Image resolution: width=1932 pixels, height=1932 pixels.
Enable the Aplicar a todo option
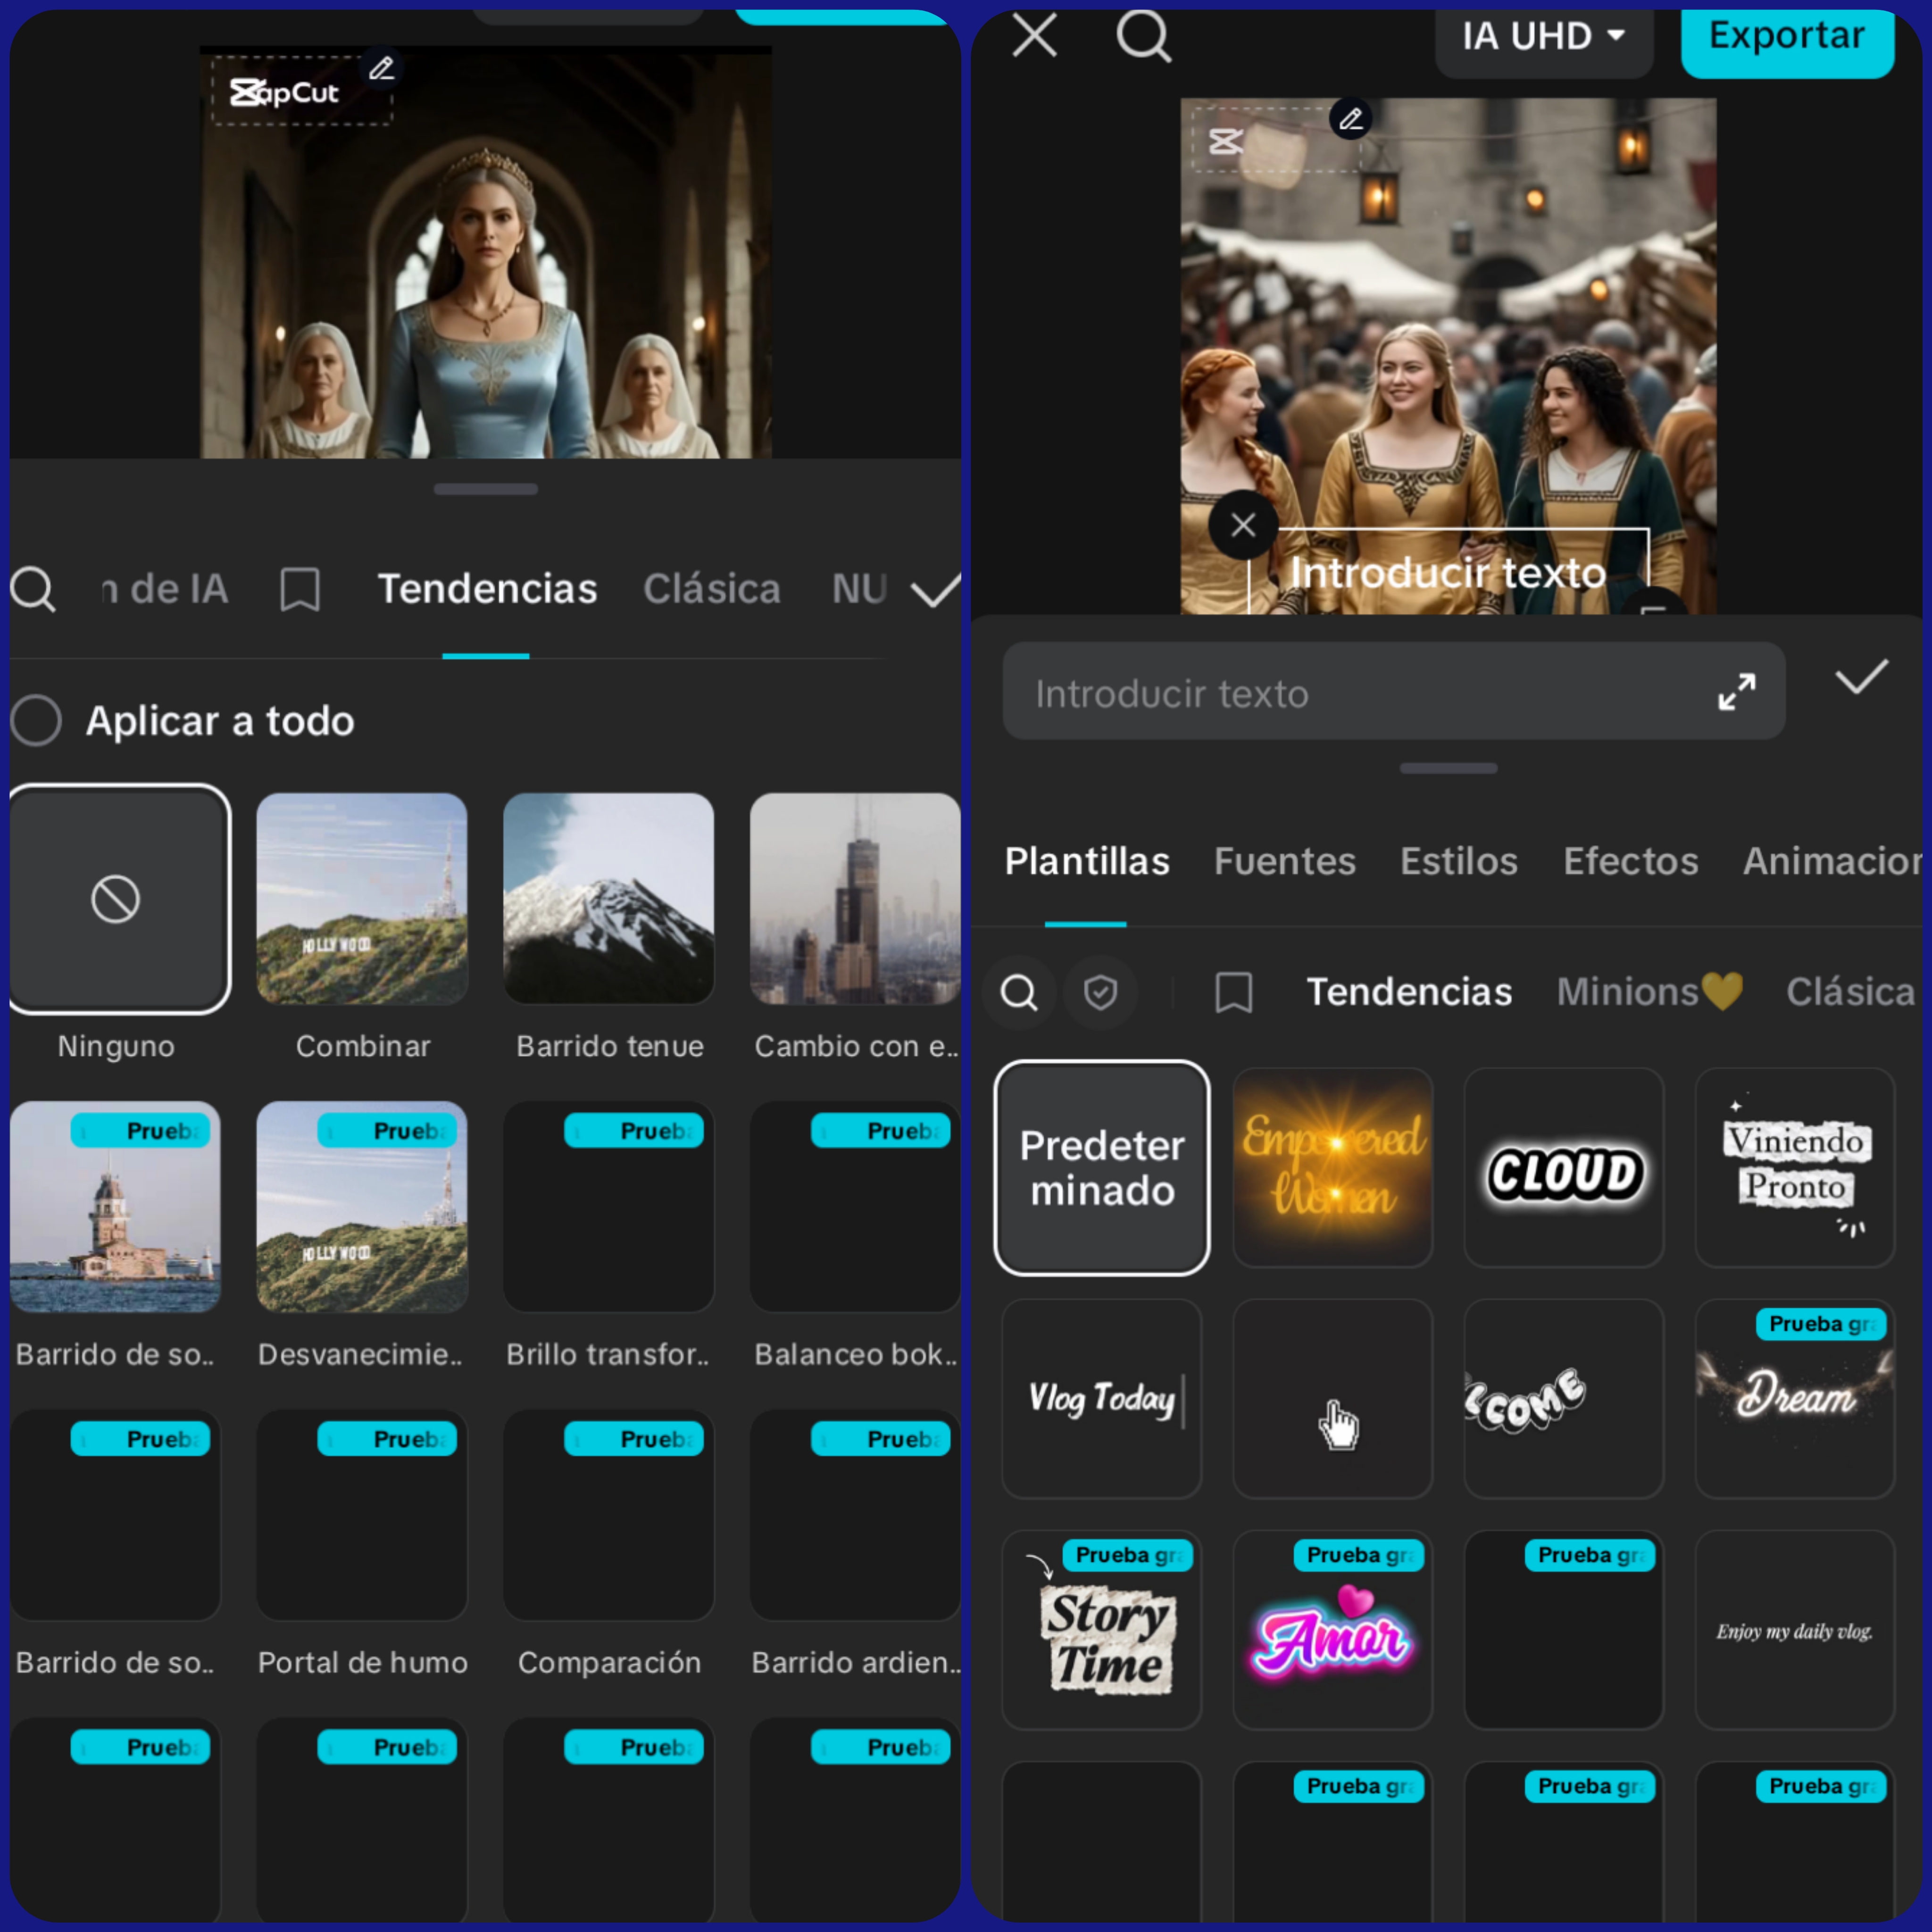coord(36,721)
